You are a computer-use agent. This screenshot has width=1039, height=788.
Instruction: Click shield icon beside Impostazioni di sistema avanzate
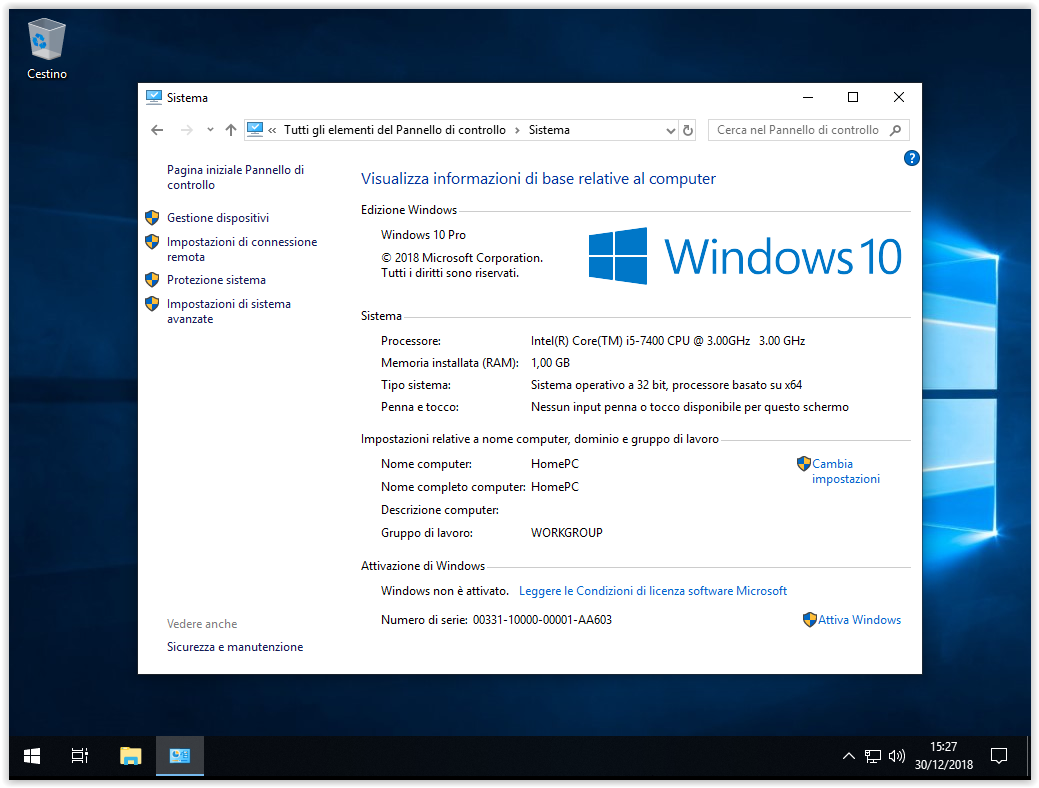(152, 304)
